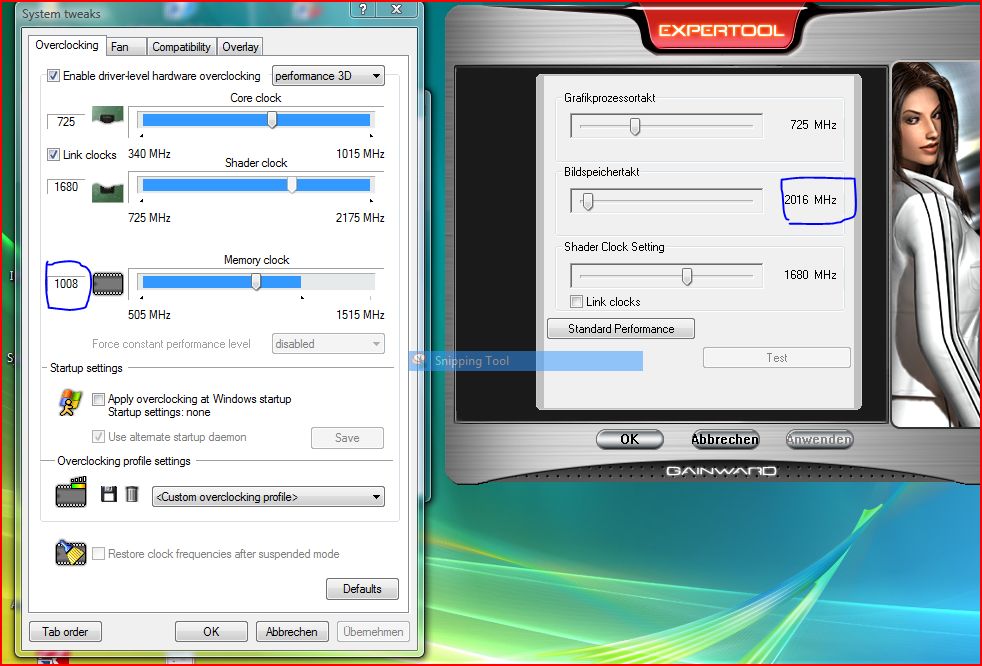Viewport: 982px width, 666px height.
Task: Click the Core clock slider handle
Action: (x=272, y=120)
